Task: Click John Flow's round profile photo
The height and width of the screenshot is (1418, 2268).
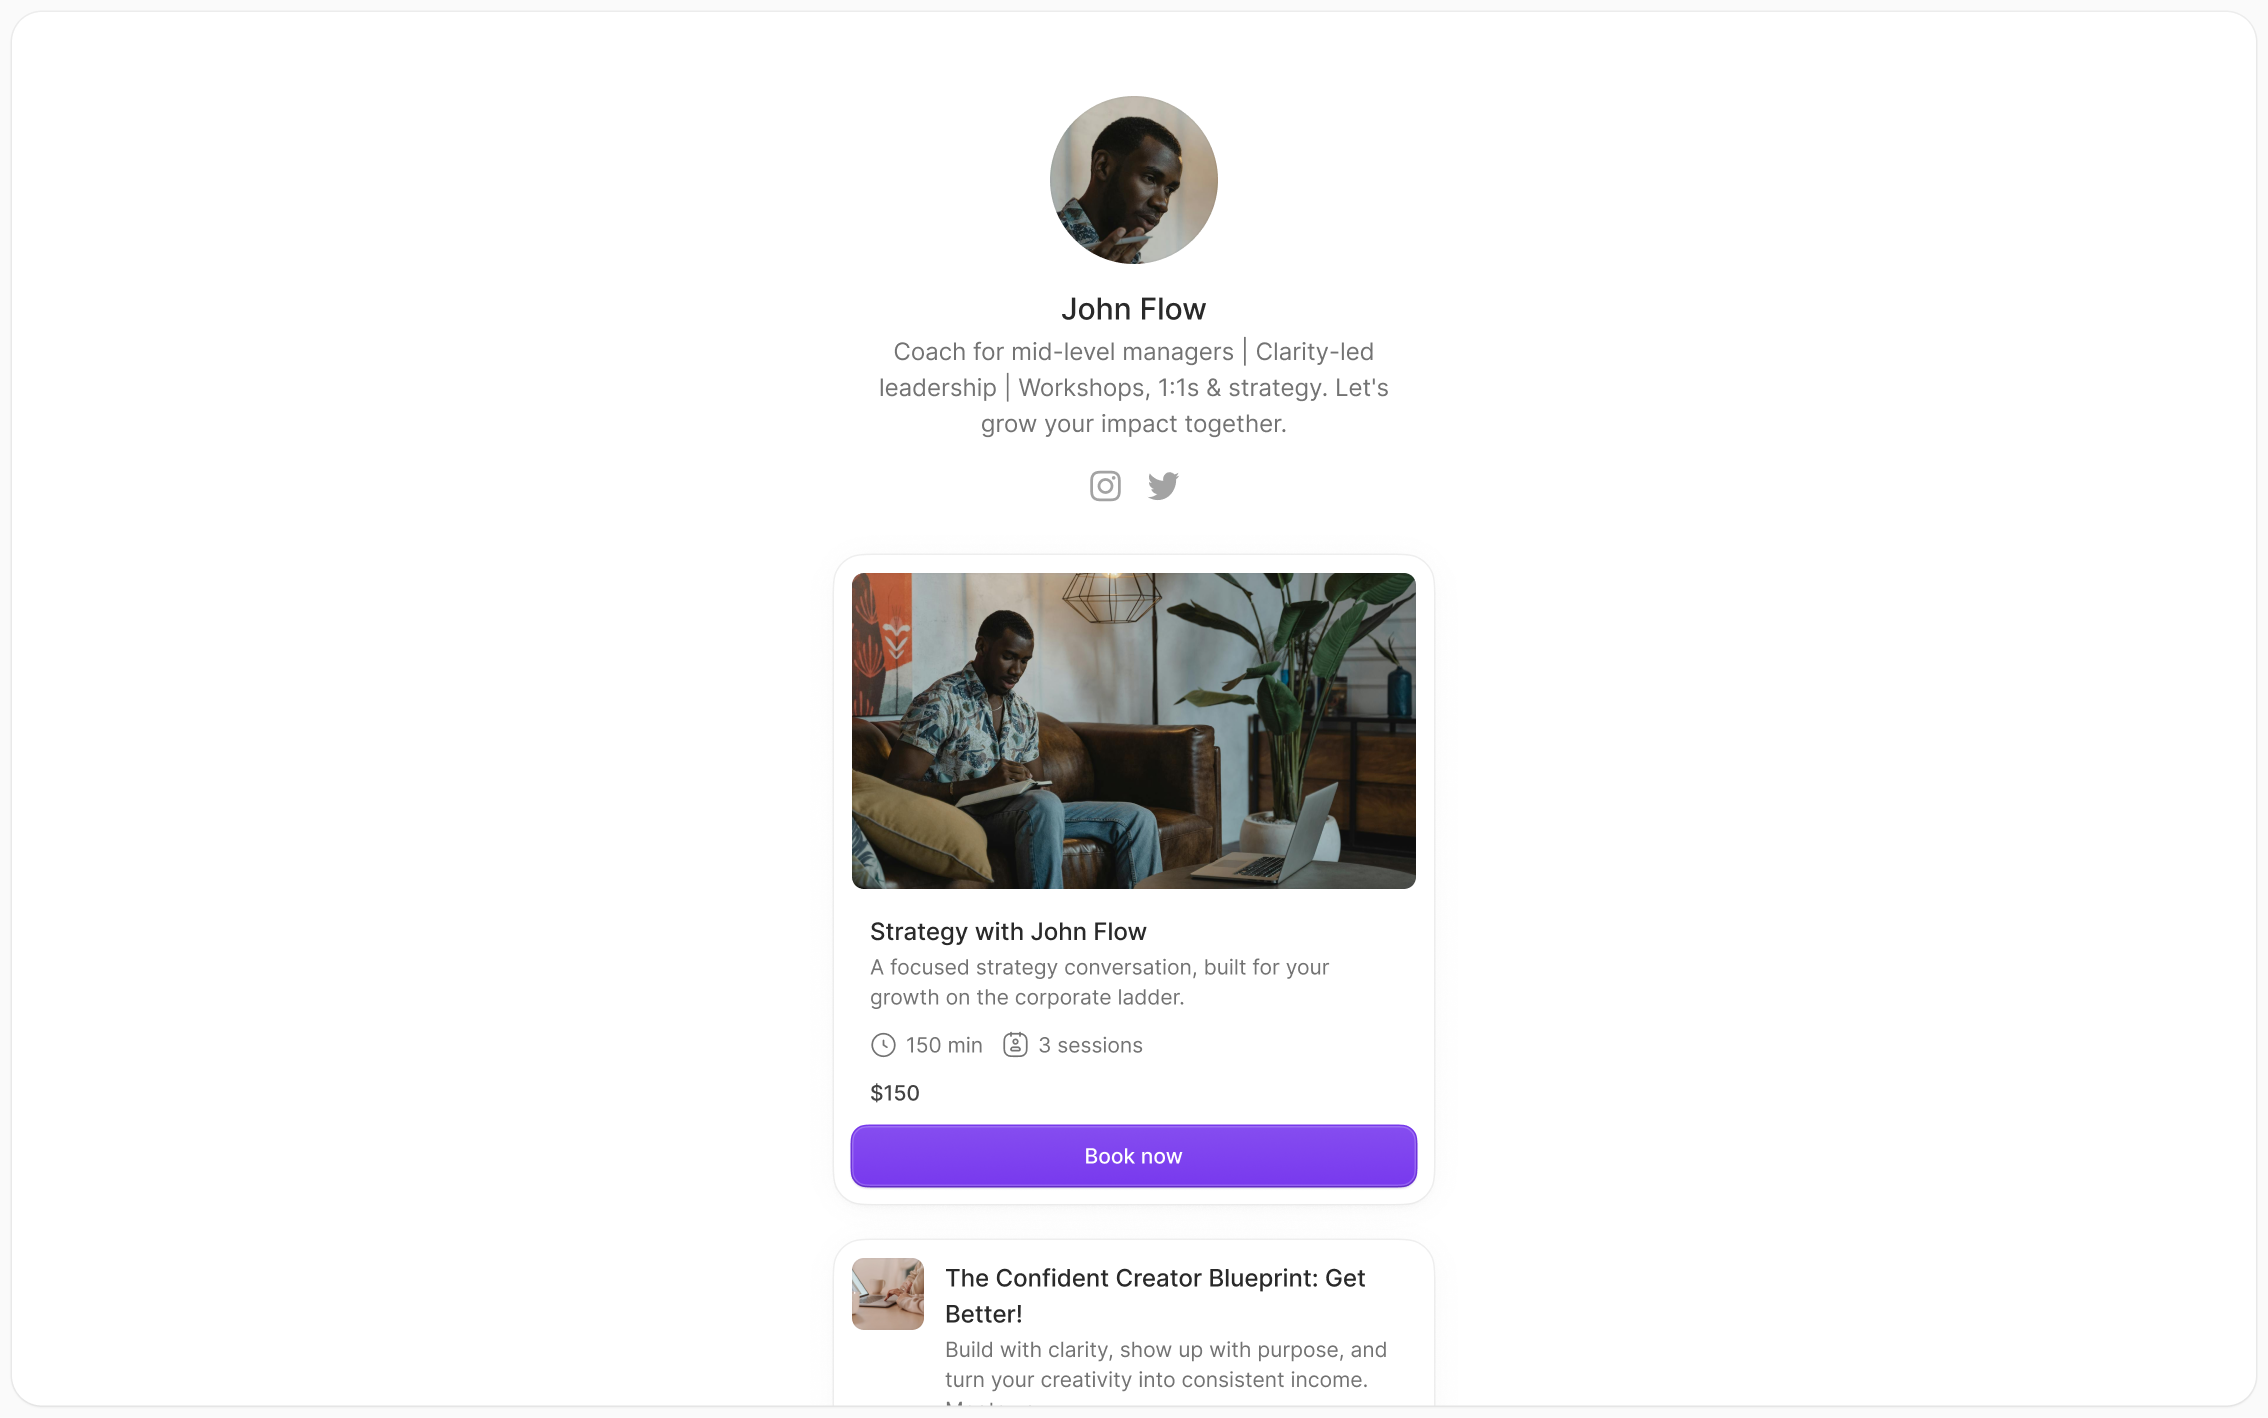Action: coord(1134,180)
